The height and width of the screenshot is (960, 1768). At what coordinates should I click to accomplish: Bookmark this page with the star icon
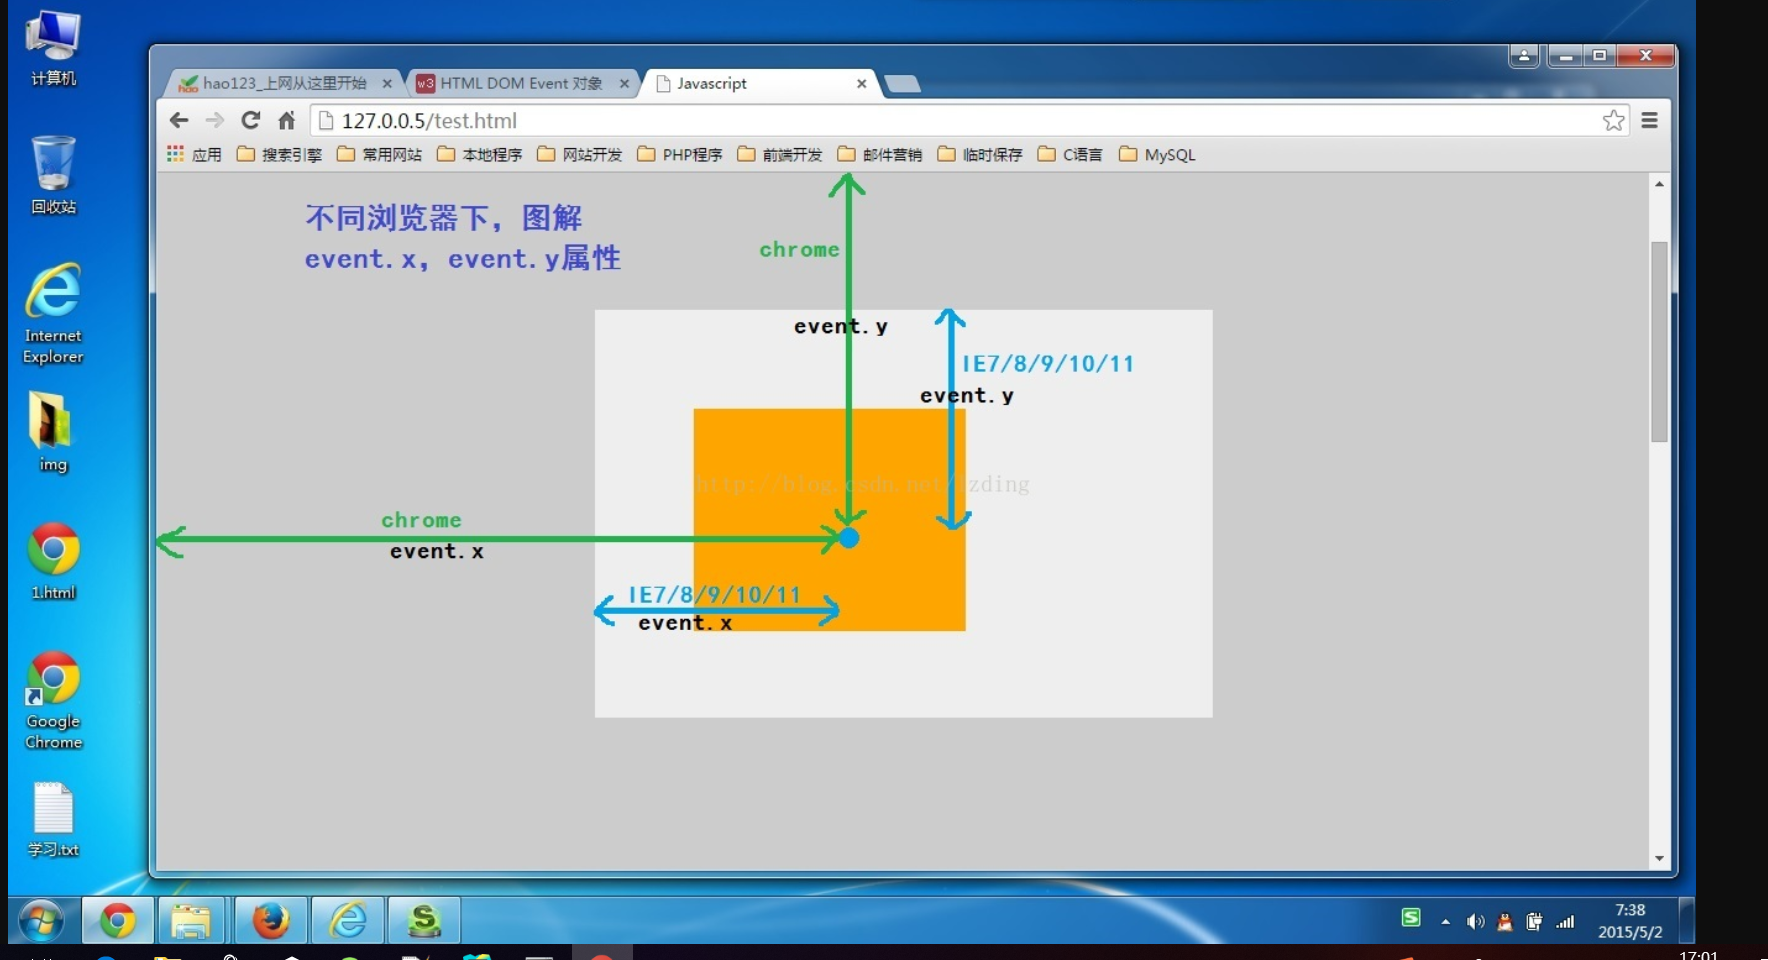pyautogui.click(x=1613, y=121)
